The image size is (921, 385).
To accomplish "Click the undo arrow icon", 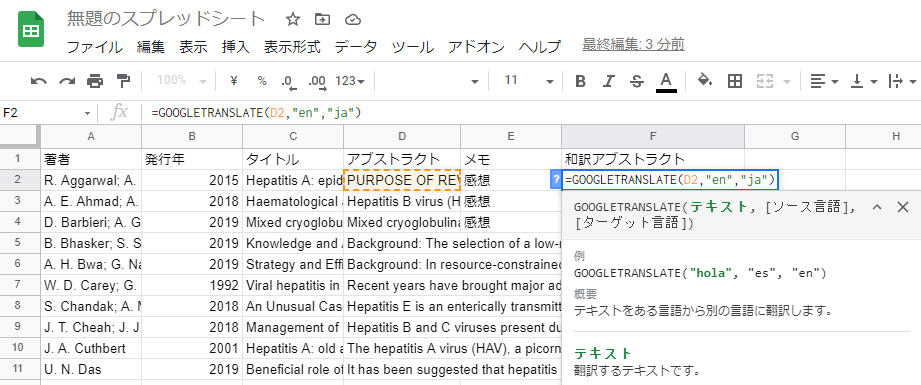I will (x=39, y=81).
